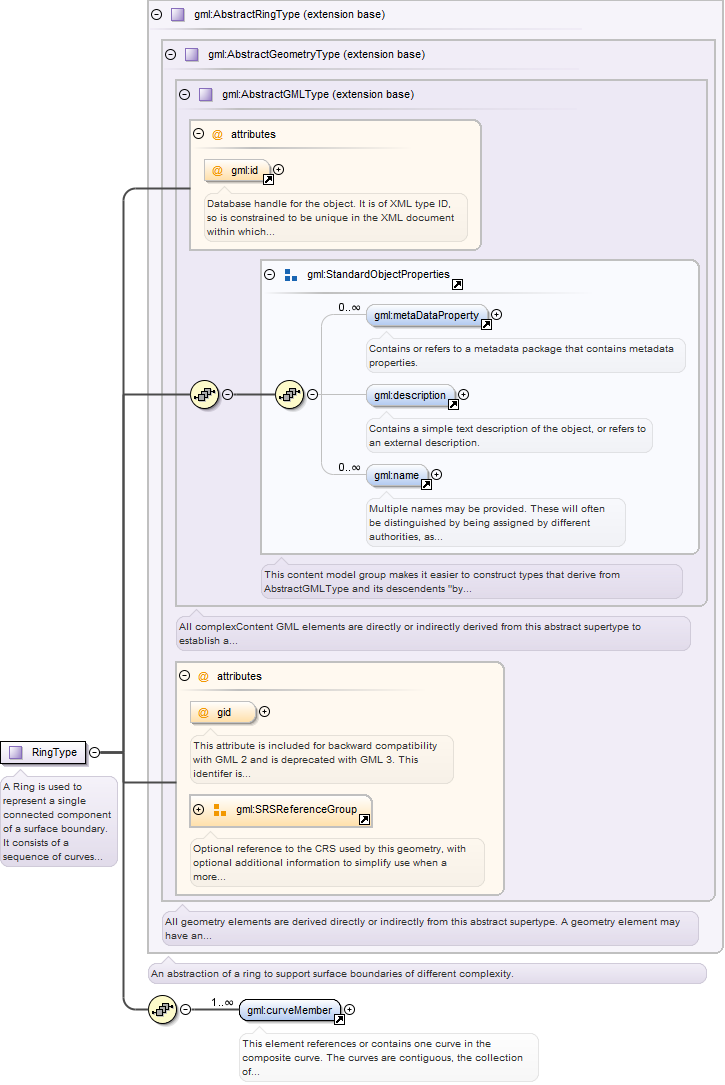Screen dimensions: 725x1085
Task: Follow the reference arrow on gml:id
Action: [x=268, y=179]
